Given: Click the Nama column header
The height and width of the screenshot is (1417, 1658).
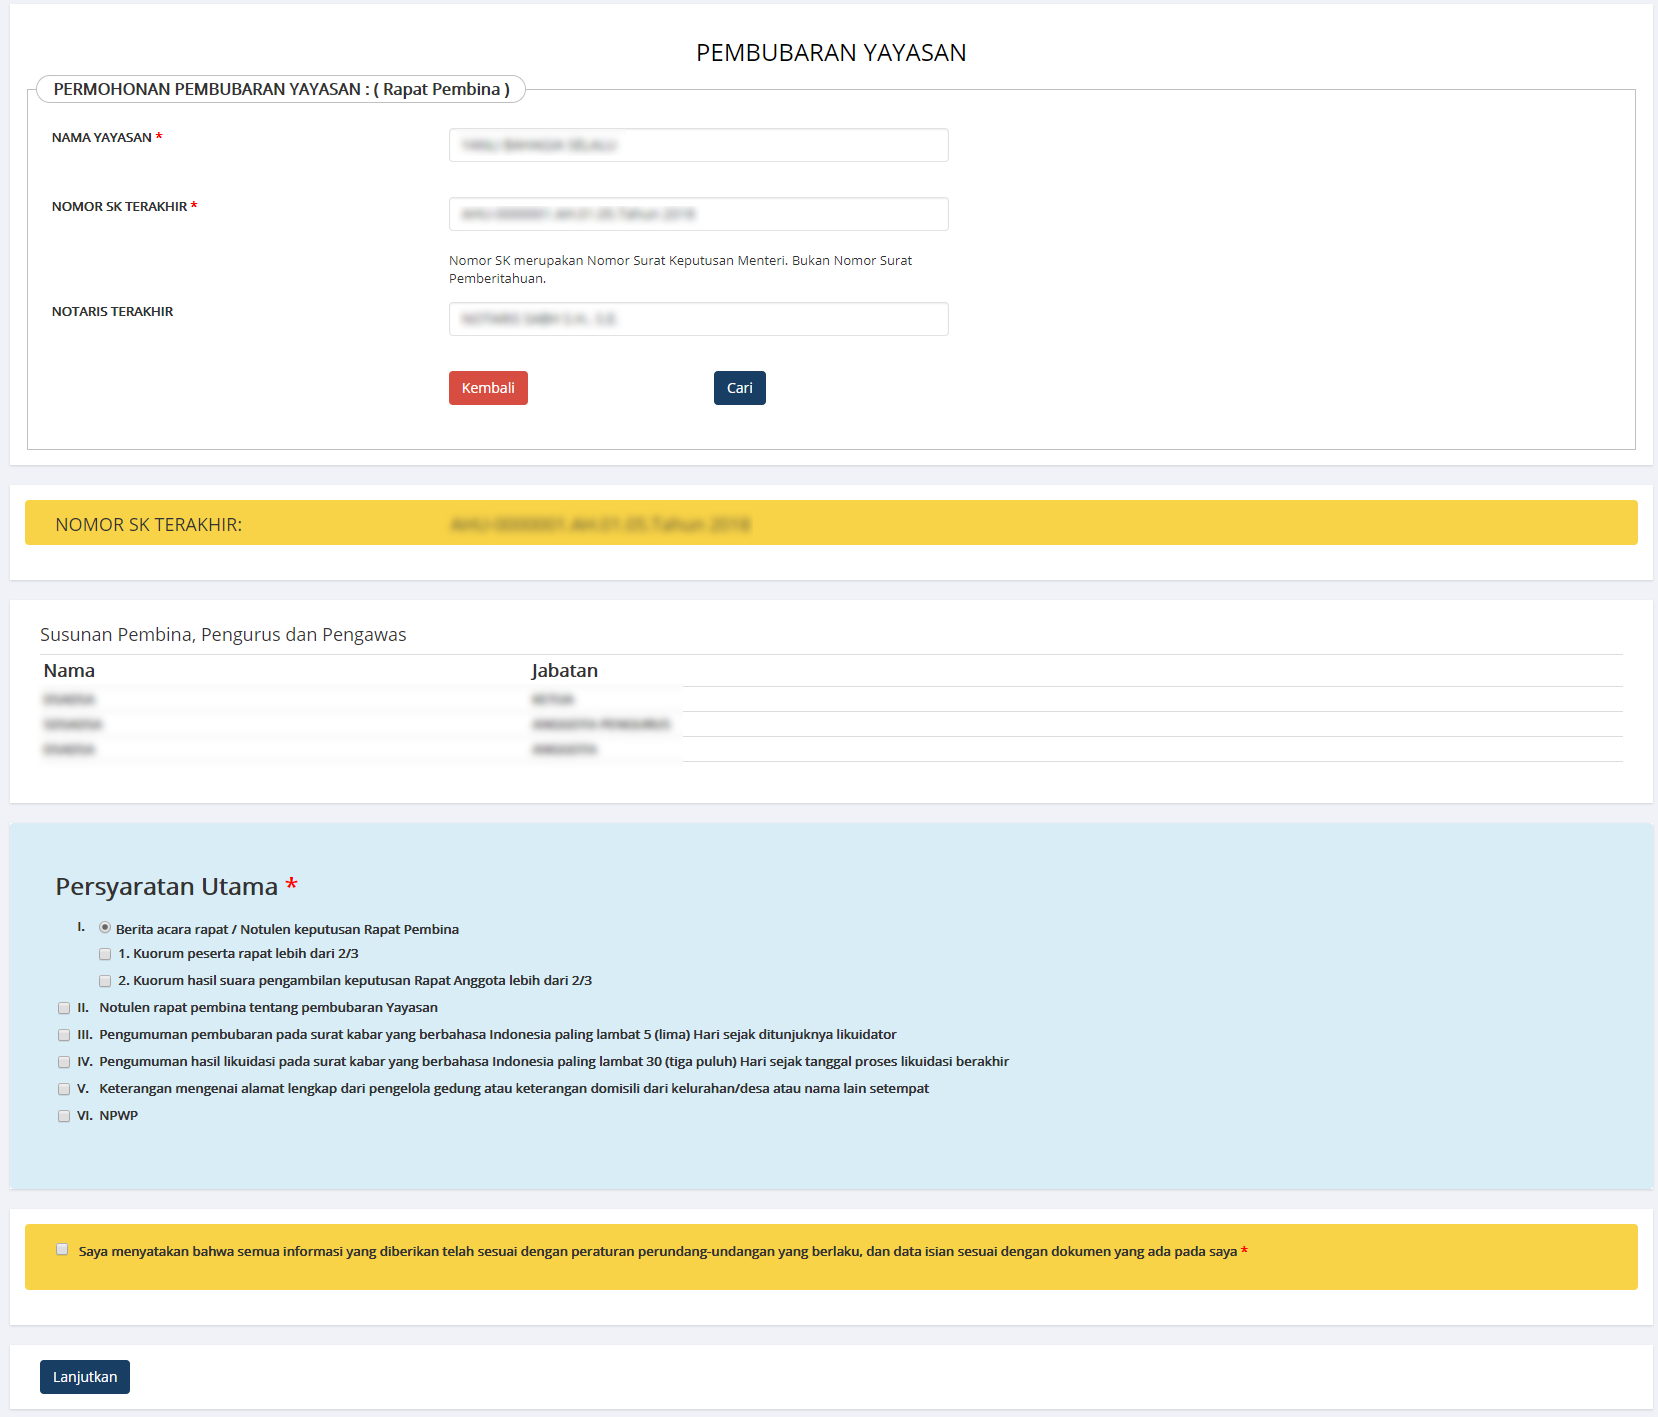Looking at the screenshot, I should (x=69, y=671).
